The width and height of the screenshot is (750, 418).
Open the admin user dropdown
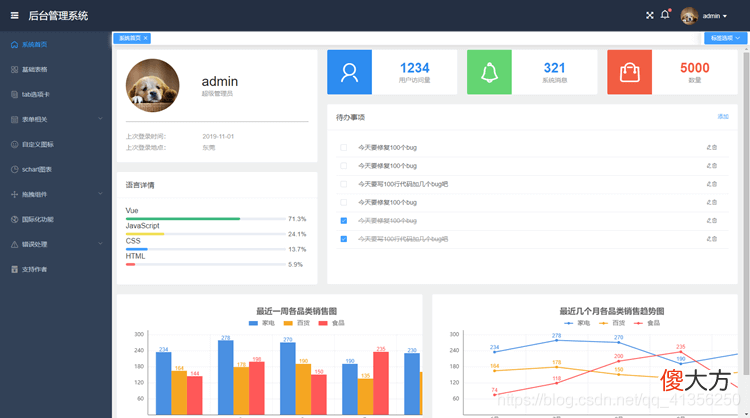(715, 16)
